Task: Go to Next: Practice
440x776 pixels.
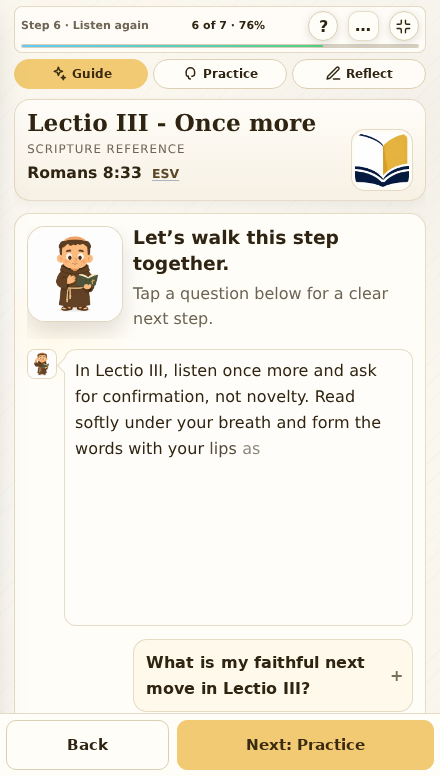Action: coord(305,745)
